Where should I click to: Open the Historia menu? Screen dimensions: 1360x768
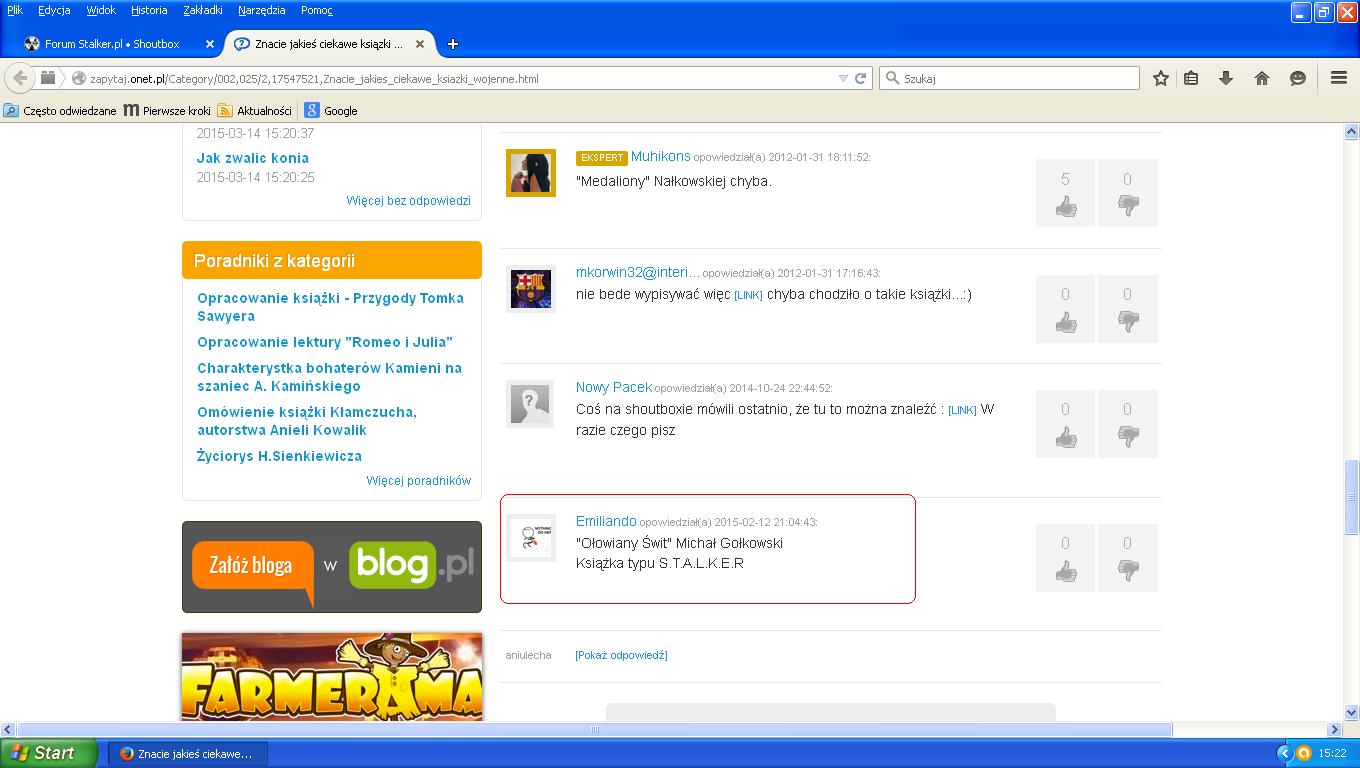click(x=149, y=10)
